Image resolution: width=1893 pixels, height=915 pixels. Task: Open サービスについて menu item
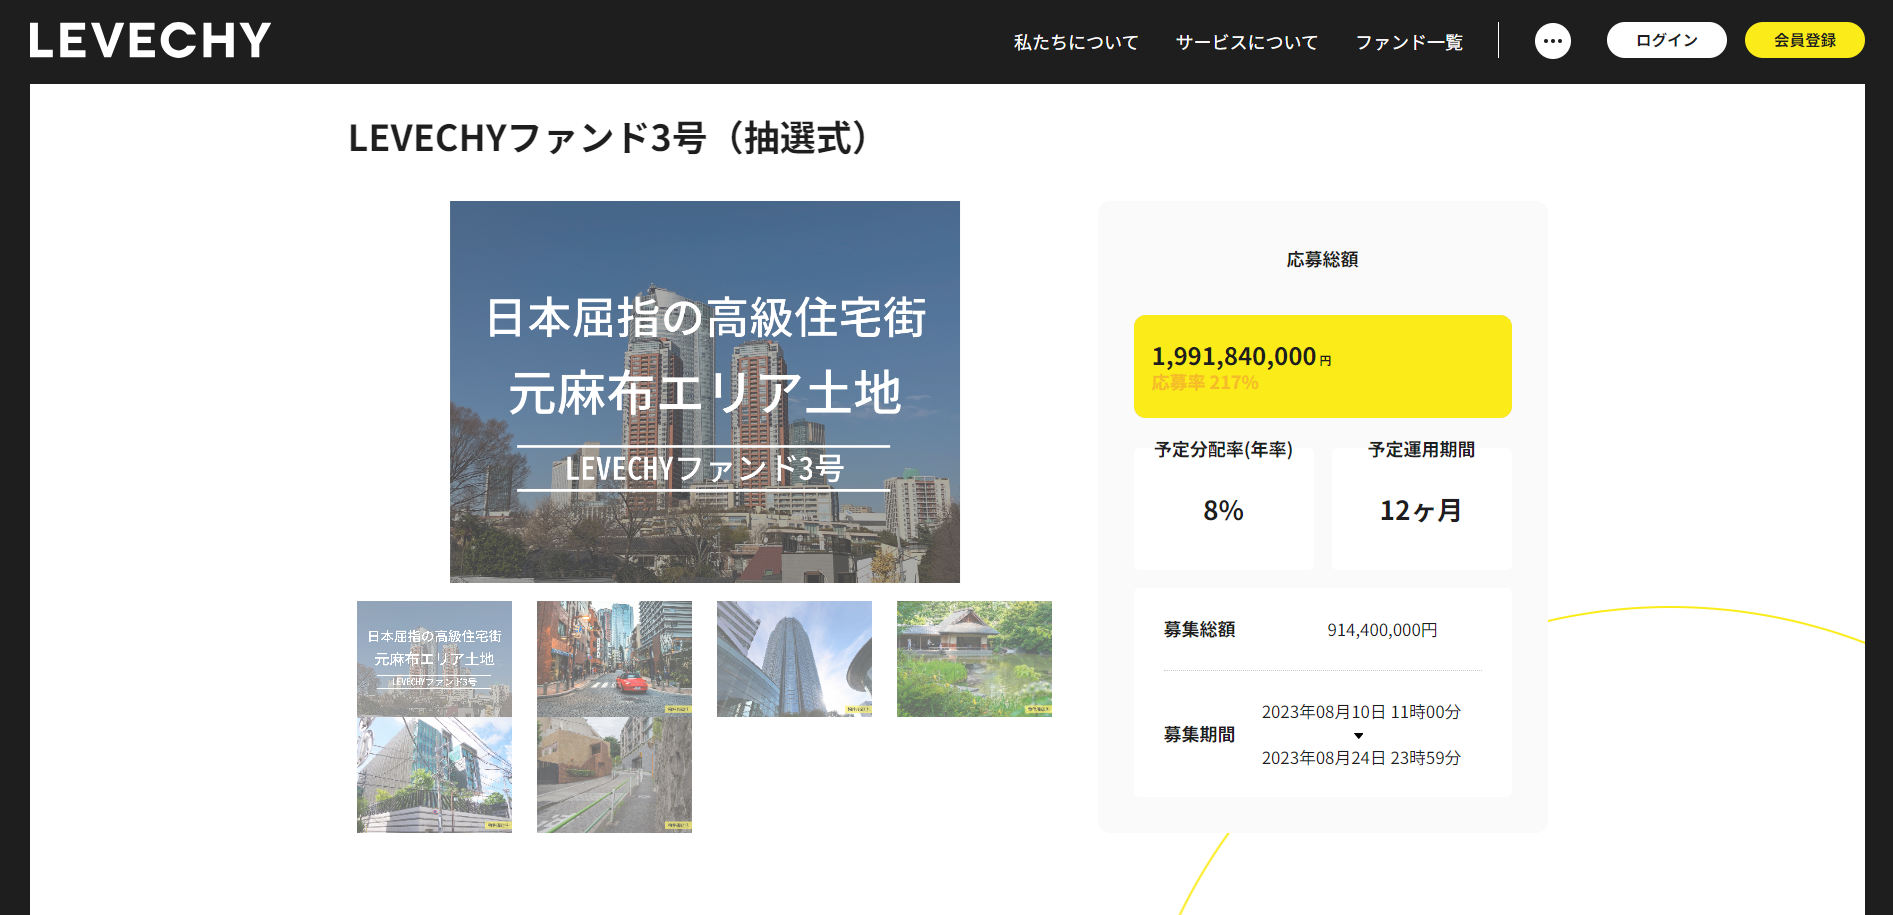pos(1246,42)
